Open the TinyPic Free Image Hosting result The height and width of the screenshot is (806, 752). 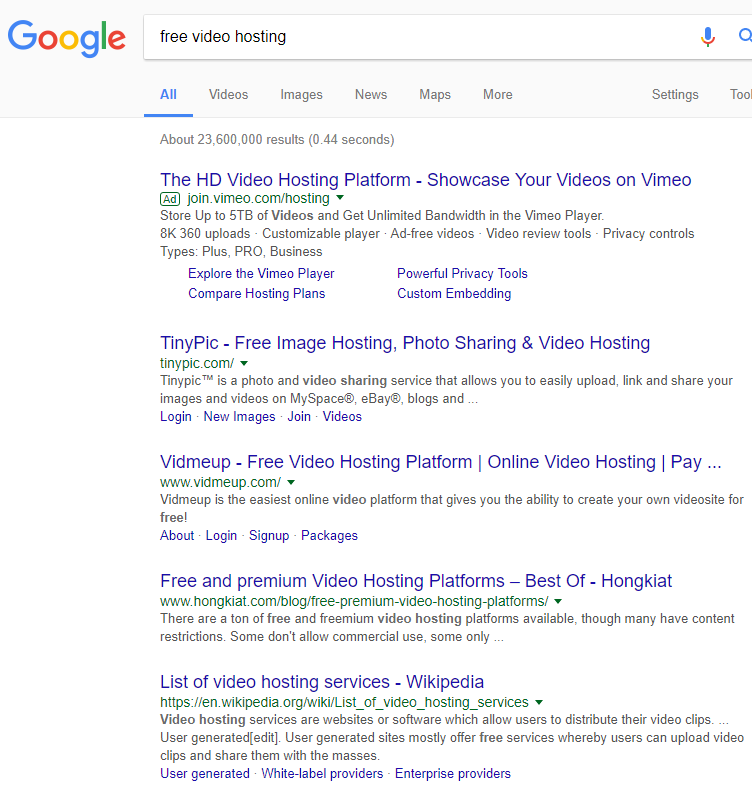coord(405,343)
